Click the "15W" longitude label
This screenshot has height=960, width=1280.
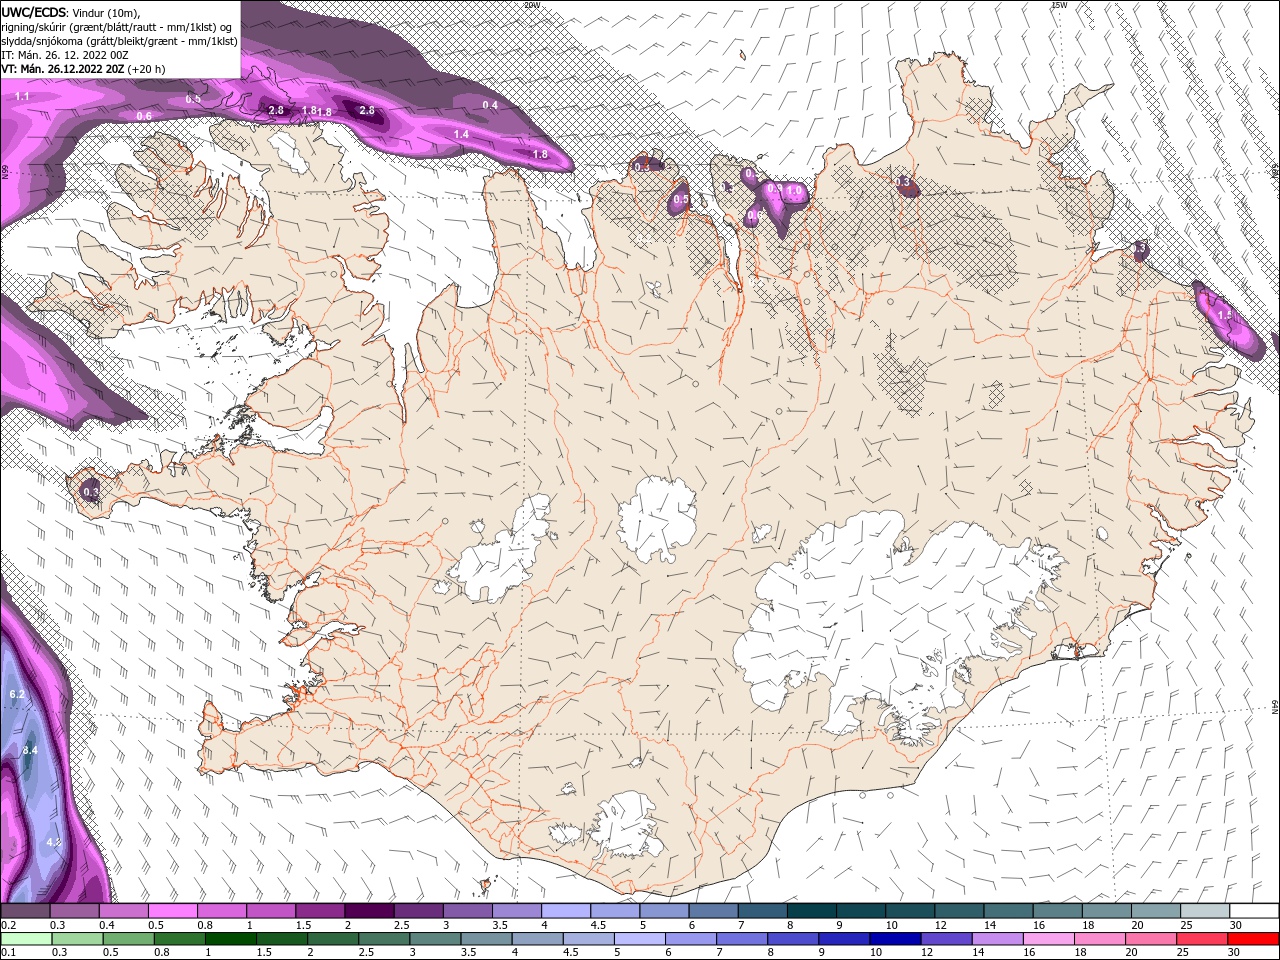(1059, 5)
